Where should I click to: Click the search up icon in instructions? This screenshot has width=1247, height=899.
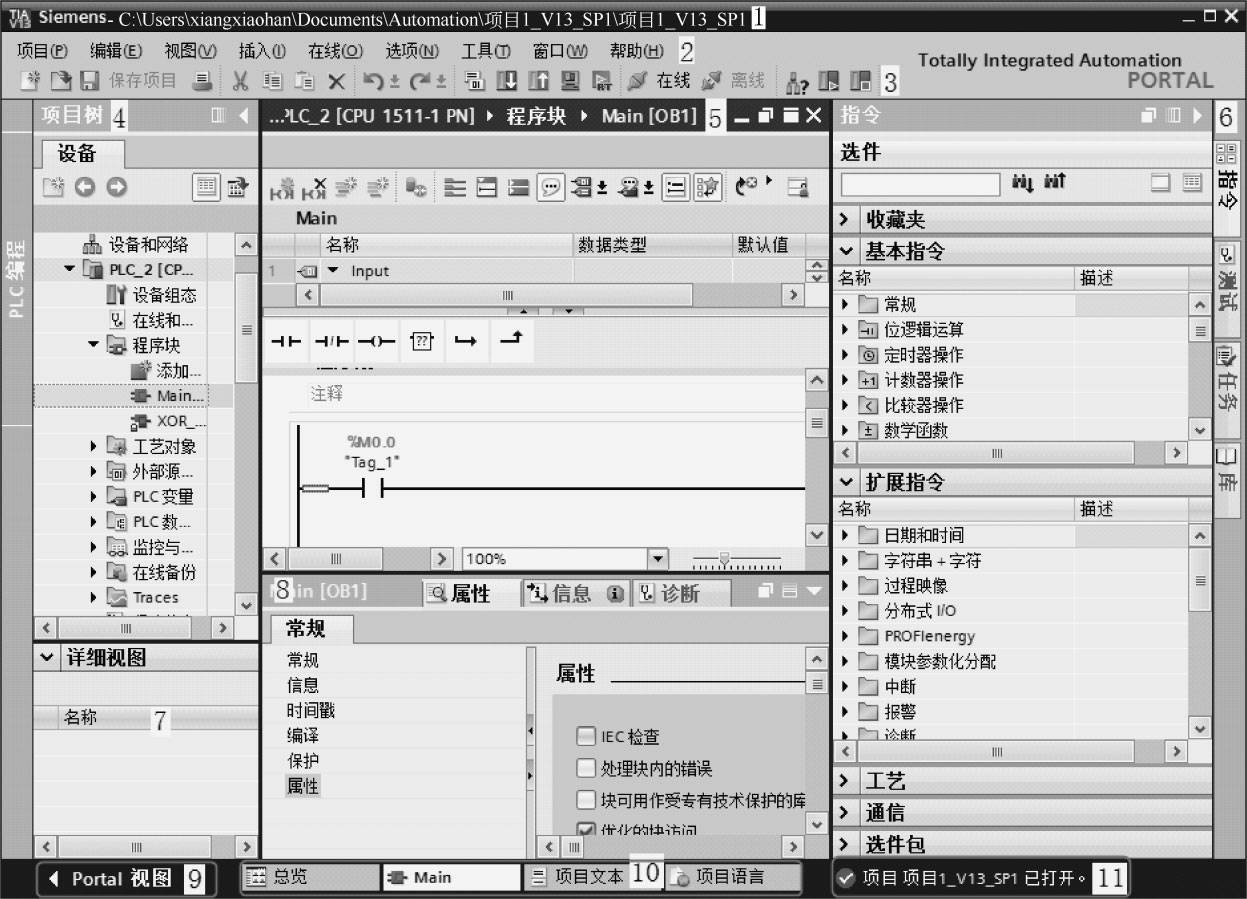point(1054,183)
